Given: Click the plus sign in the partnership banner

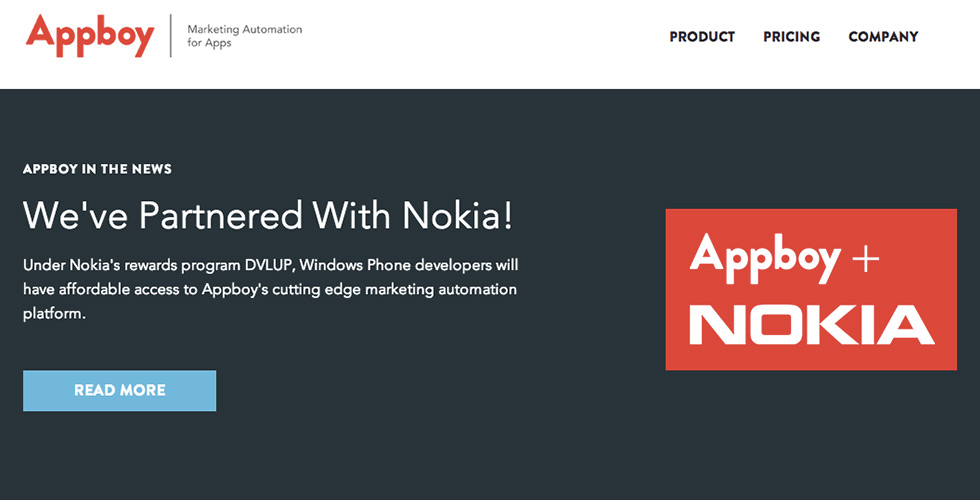Looking at the screenshot, I should (864, 259).
